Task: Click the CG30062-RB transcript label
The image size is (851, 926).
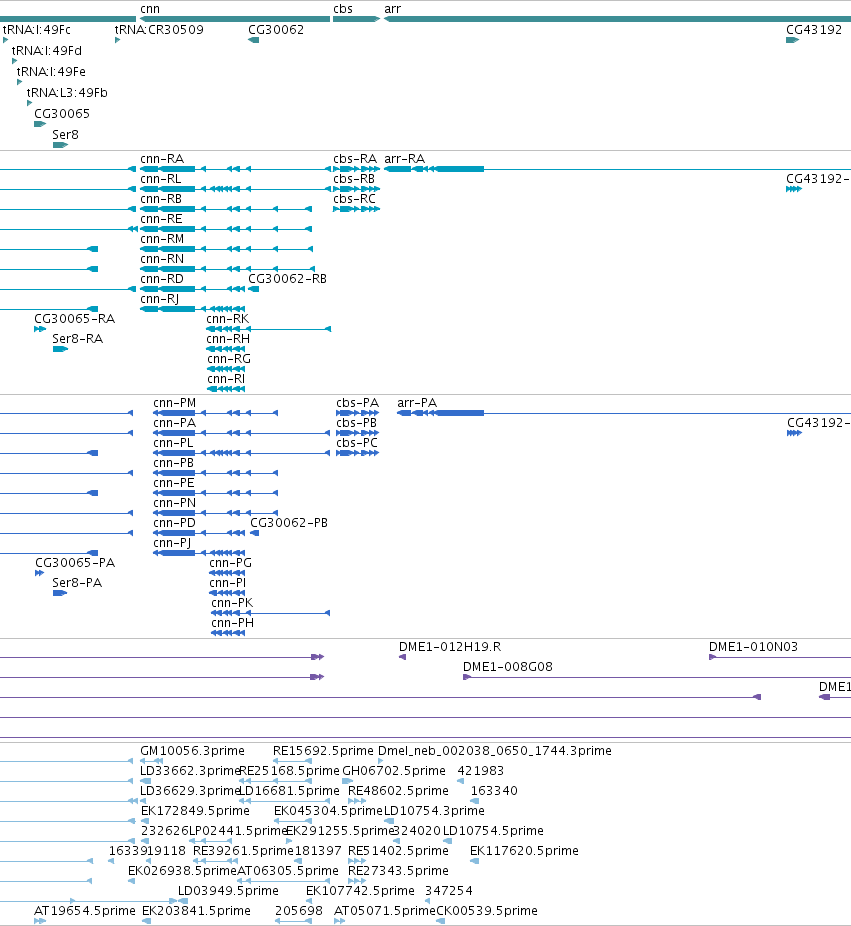Action: click(287, 279)
